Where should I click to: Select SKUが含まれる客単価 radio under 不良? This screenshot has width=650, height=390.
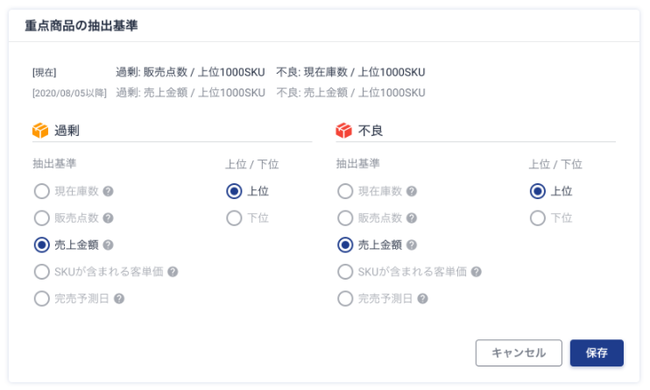tap(345, 272)
